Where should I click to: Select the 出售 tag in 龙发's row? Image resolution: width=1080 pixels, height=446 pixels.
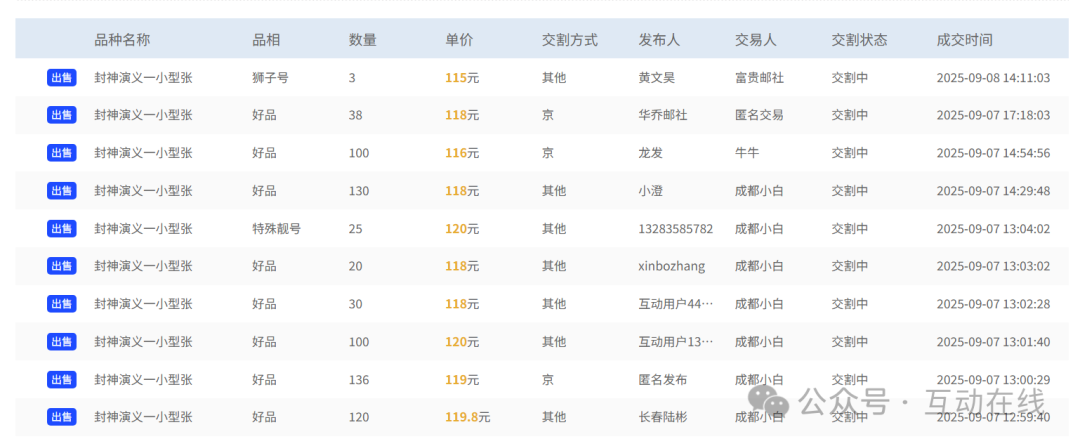coord(61,153)
